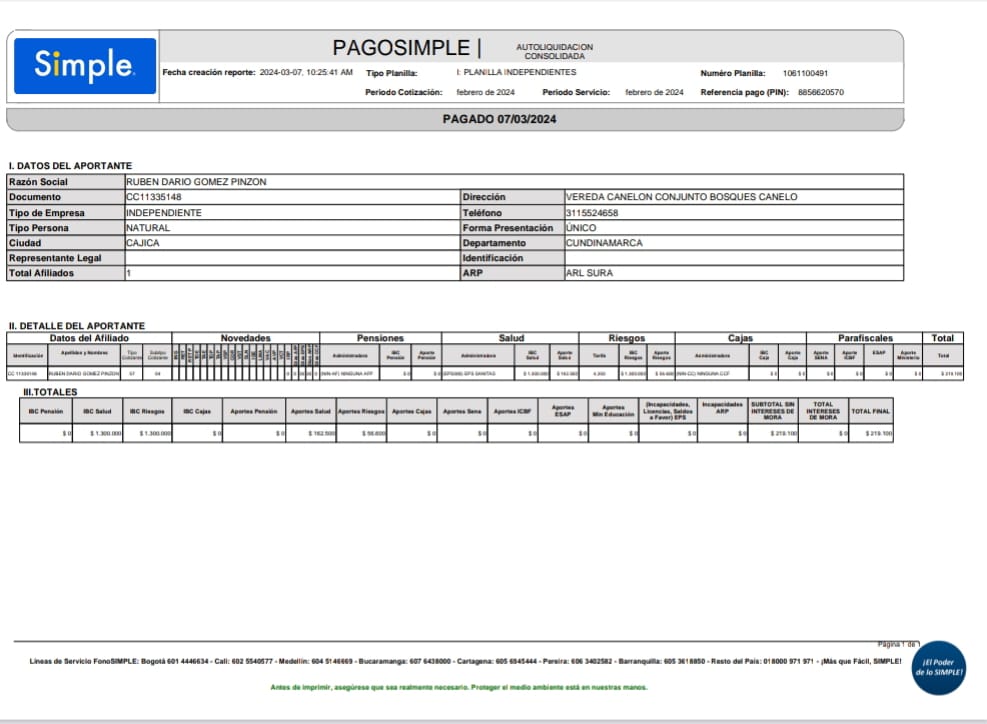
Task: Click the Parafiscales column header
Action: click(865, 338)
